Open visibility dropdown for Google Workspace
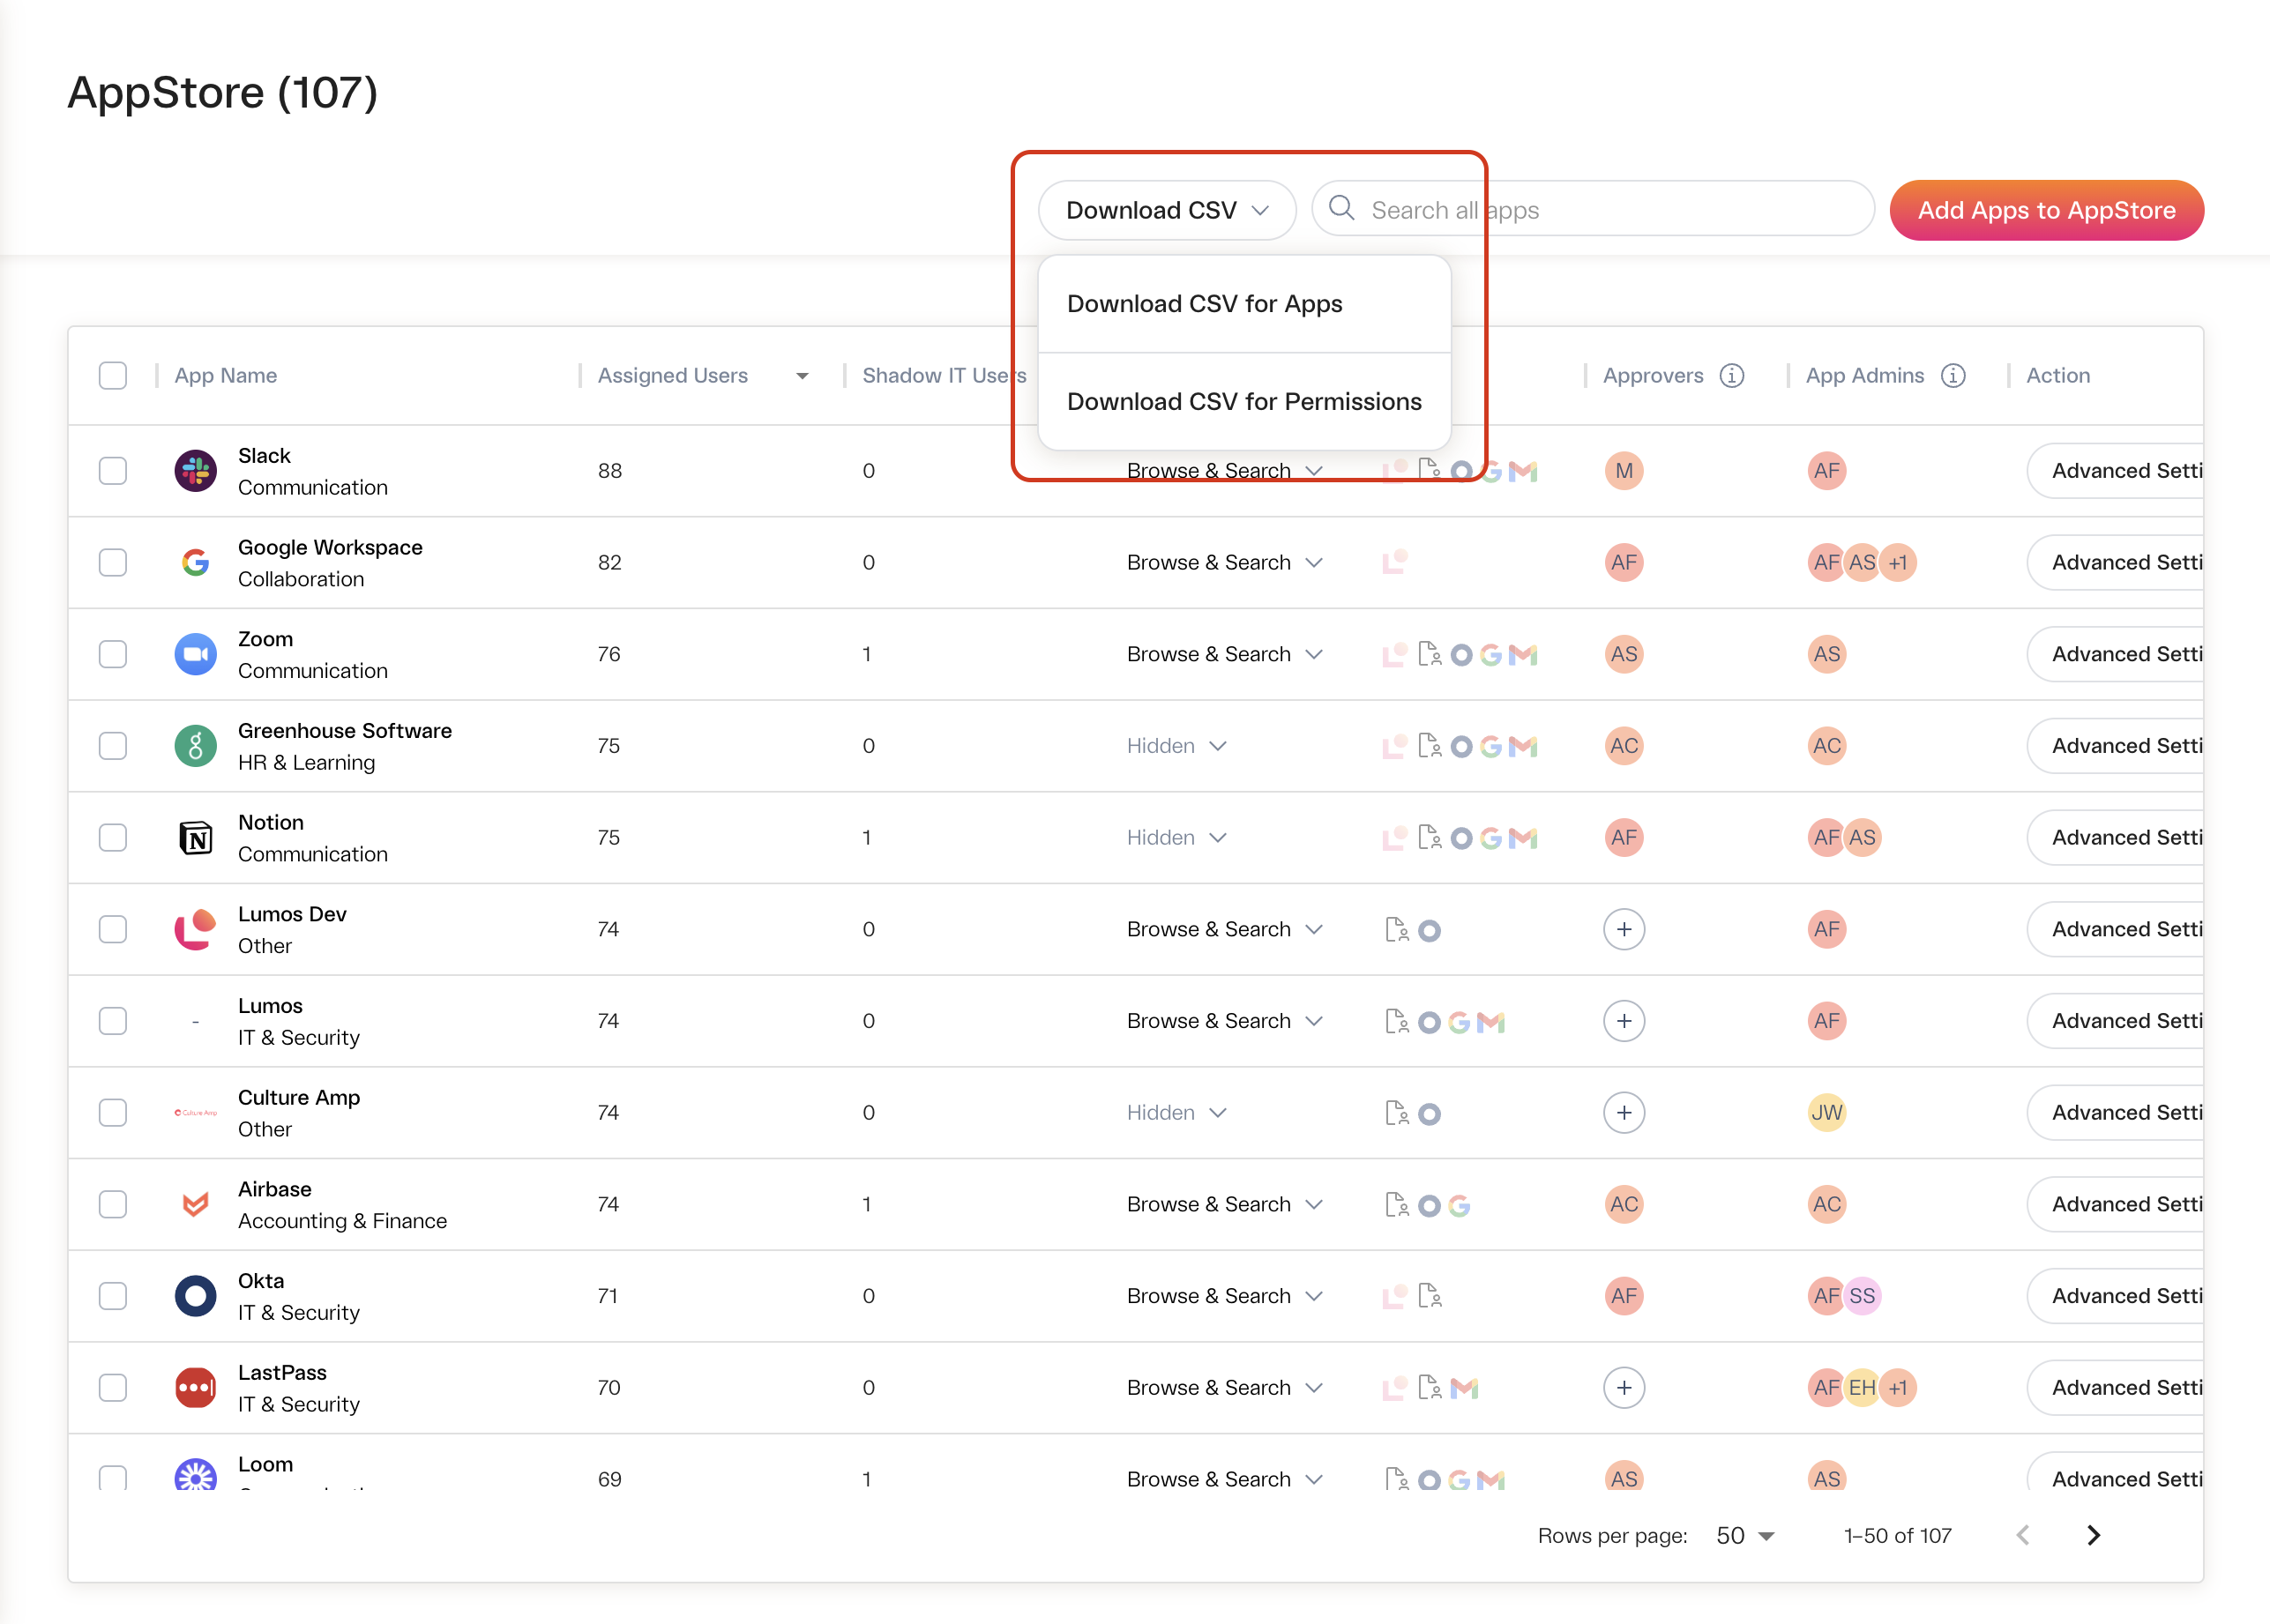 coord(1225,563)
